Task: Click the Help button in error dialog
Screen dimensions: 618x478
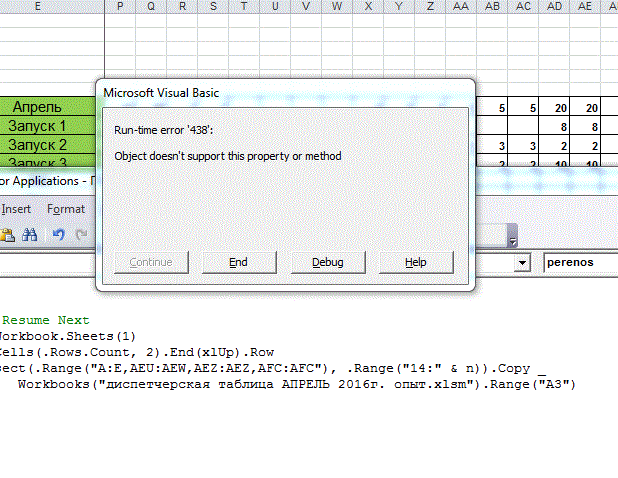Action: click(416, 262)
